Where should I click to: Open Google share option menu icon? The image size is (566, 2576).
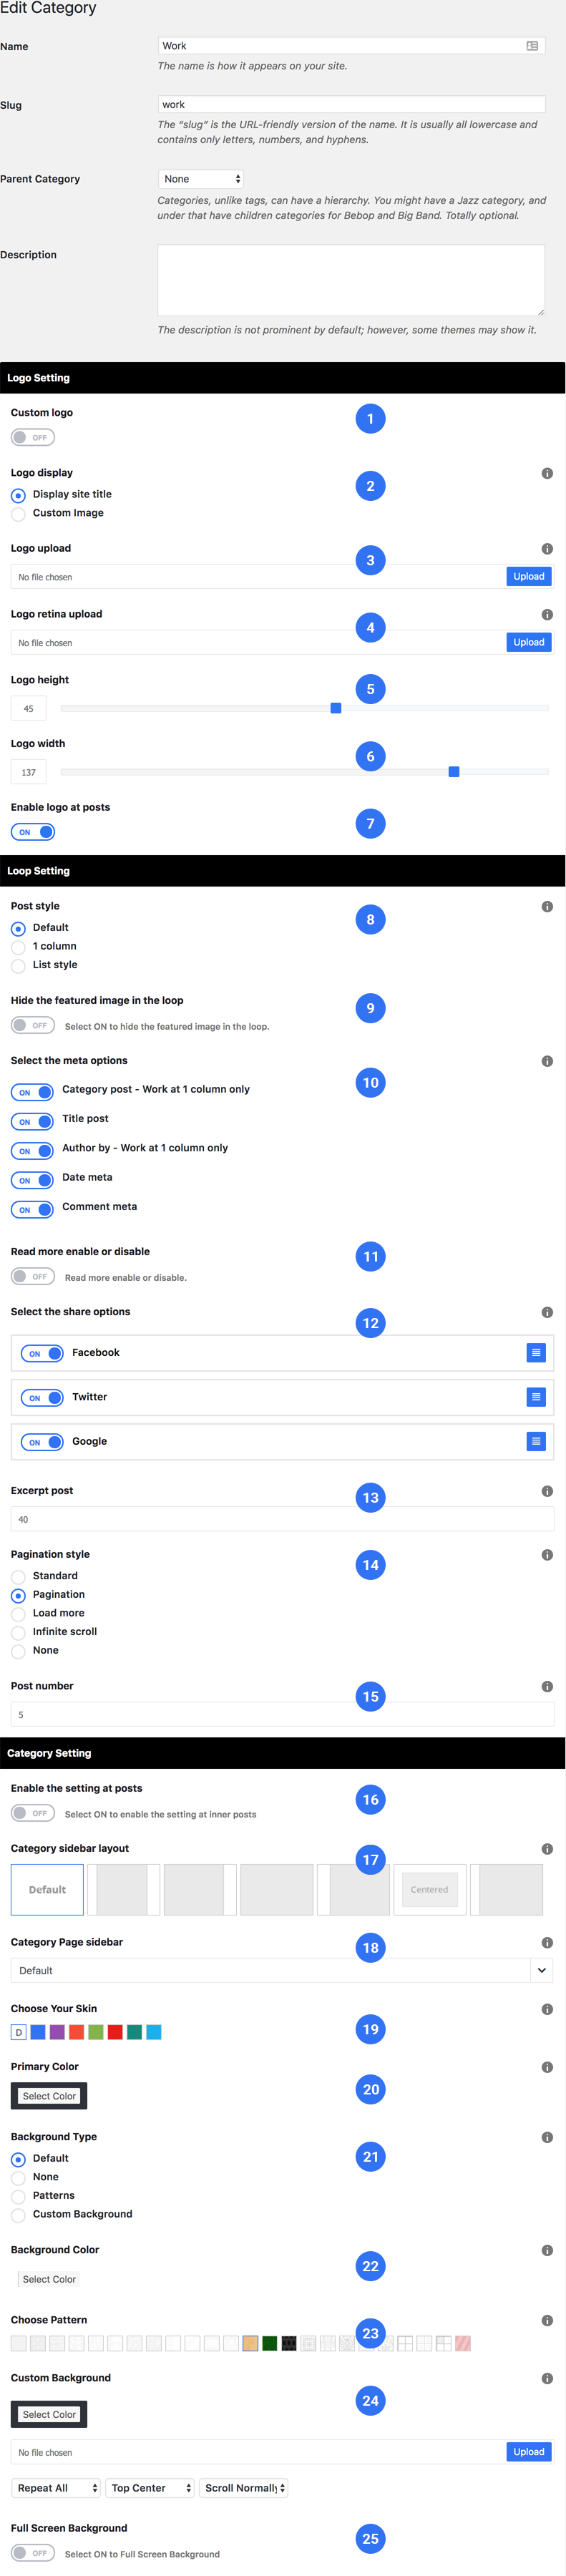pos(536,1441)
